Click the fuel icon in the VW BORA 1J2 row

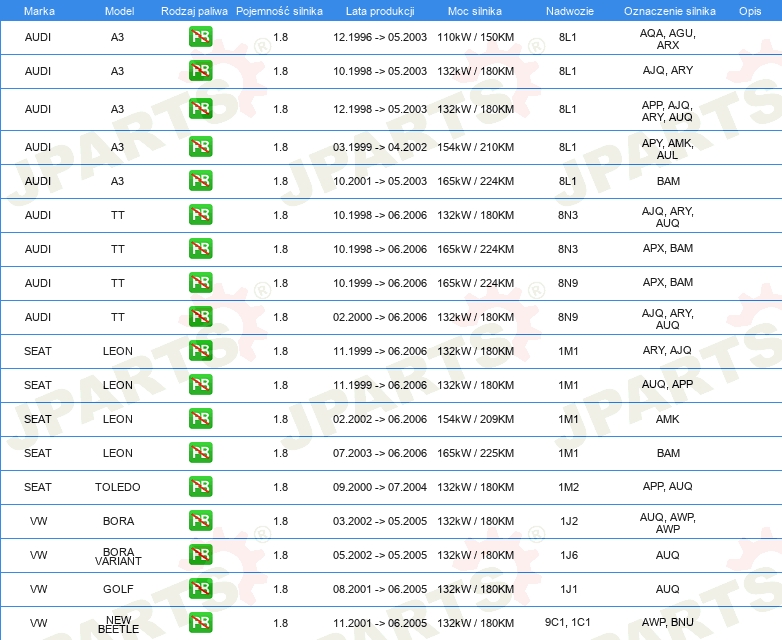click(x=200, y=520)
